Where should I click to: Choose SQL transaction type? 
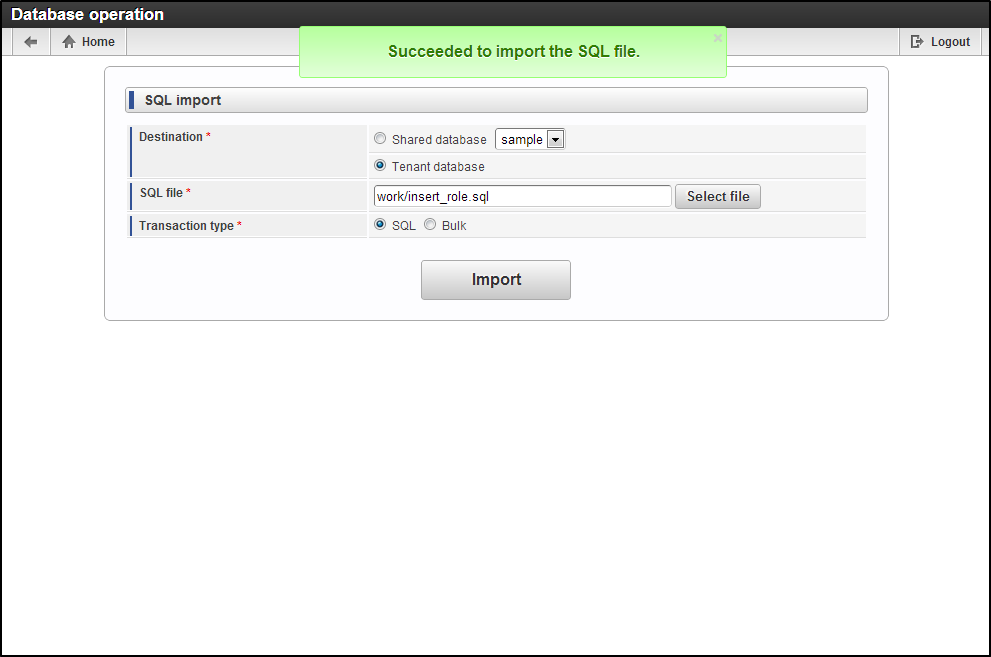380,224
